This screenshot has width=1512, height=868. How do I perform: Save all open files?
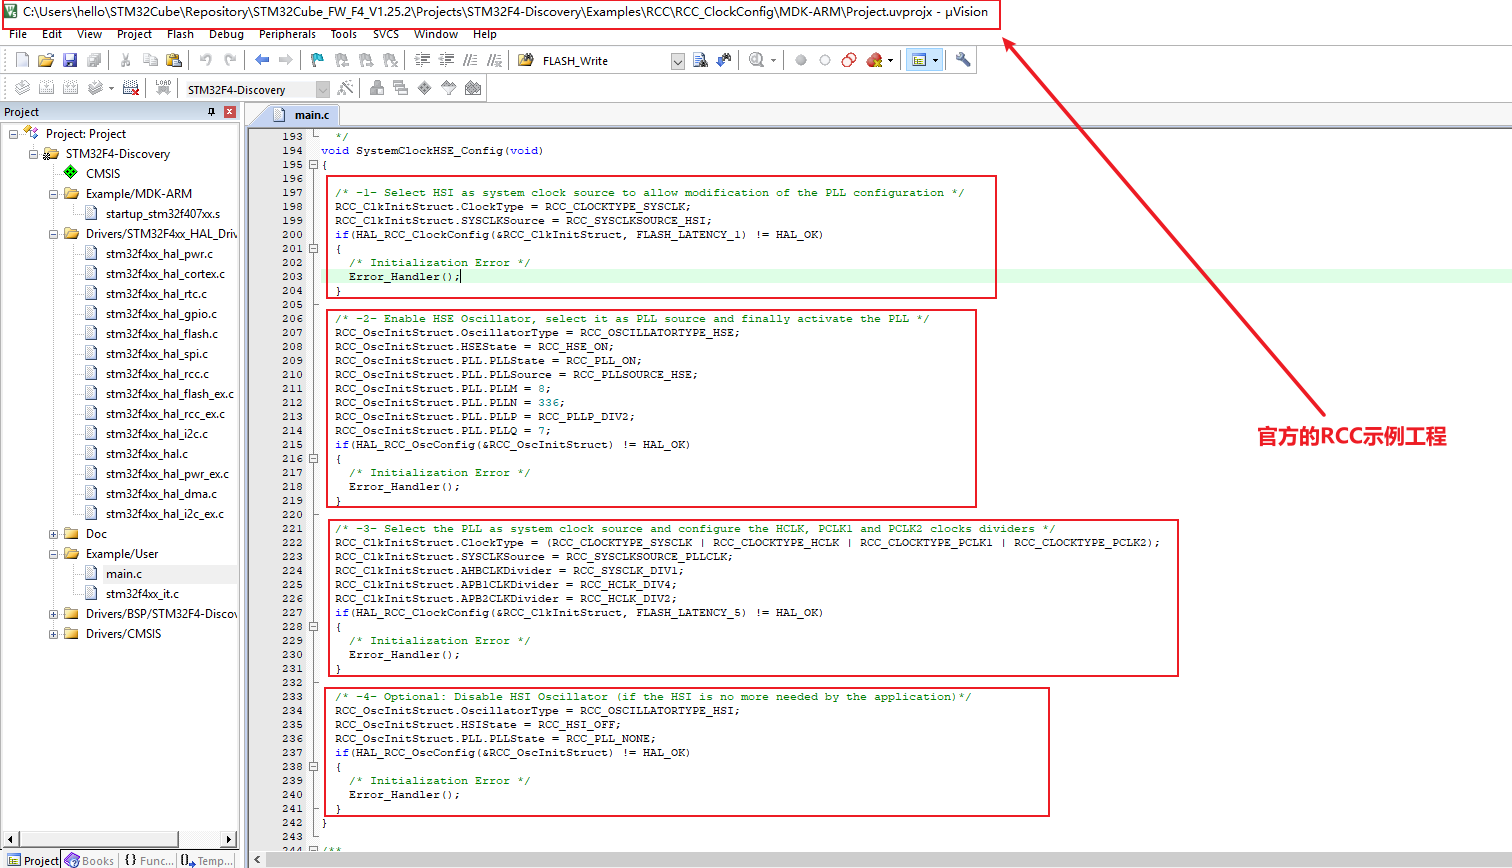click(x=94, y=59)
